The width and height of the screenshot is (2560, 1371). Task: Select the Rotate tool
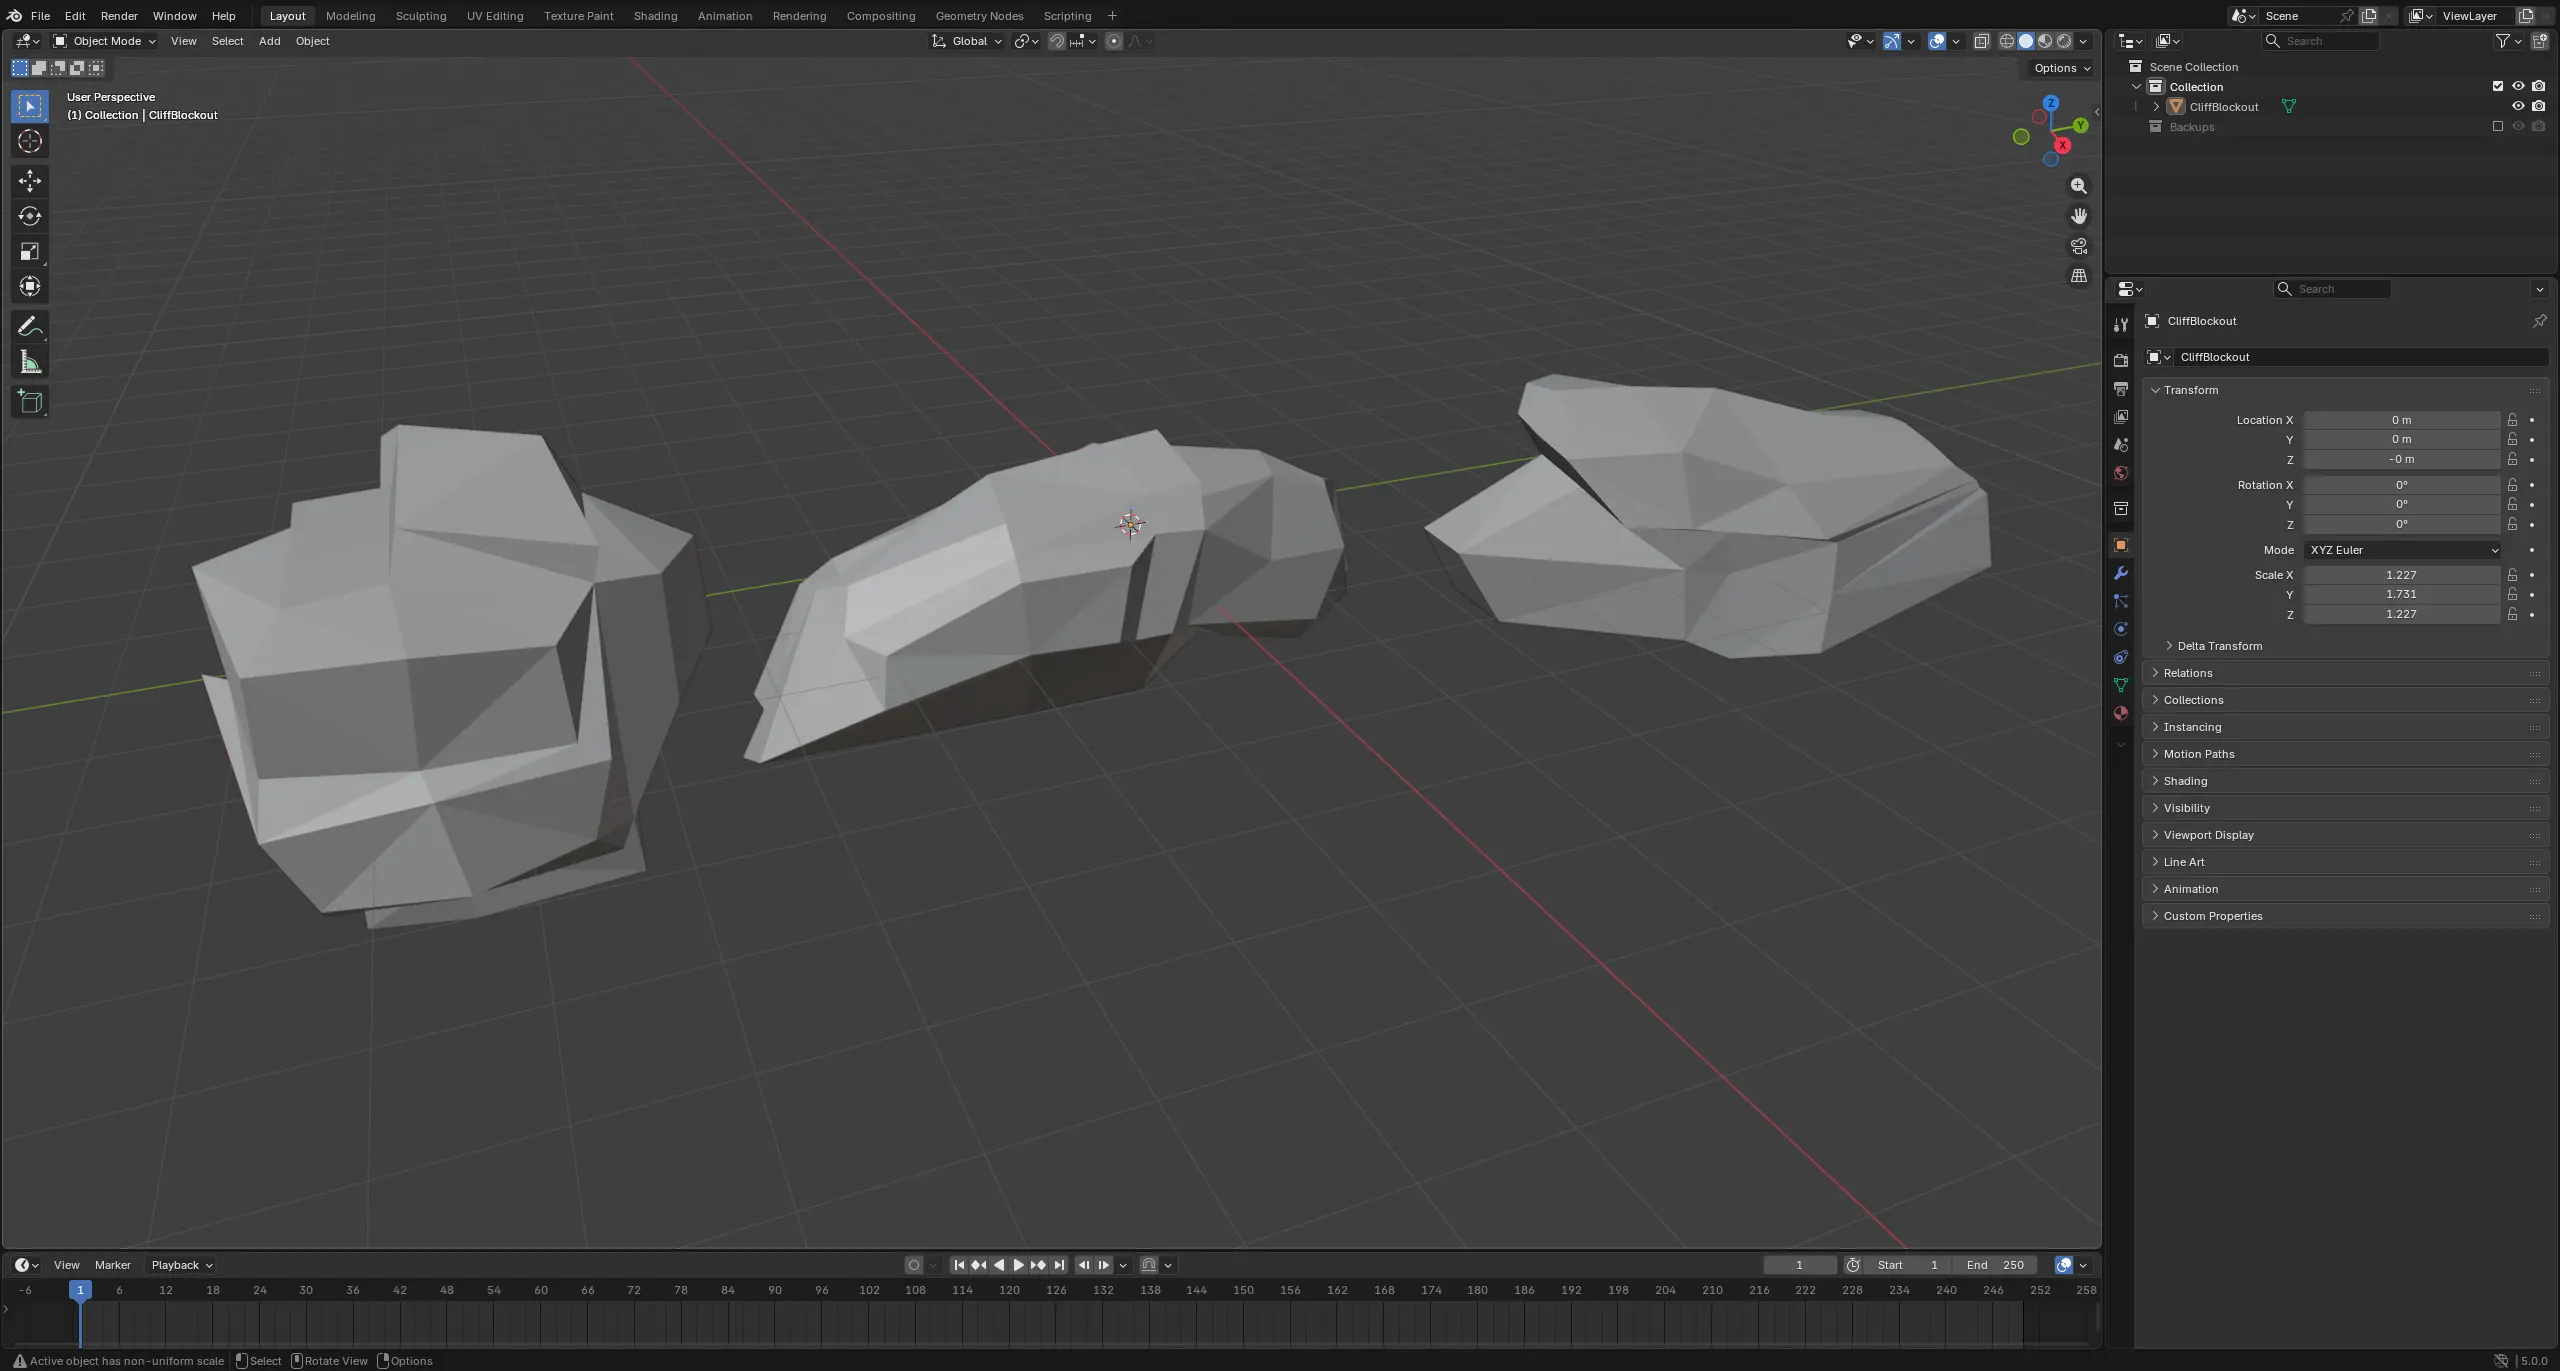coord(30,216)
